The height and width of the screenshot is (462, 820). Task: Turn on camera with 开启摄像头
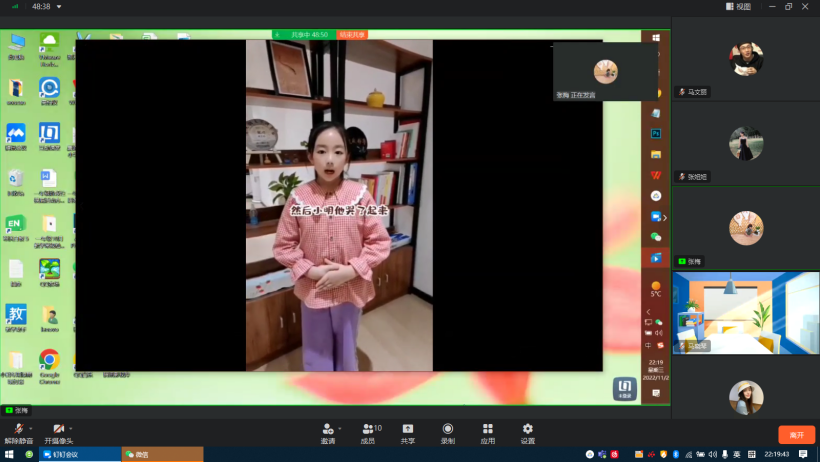coord(59,428)
